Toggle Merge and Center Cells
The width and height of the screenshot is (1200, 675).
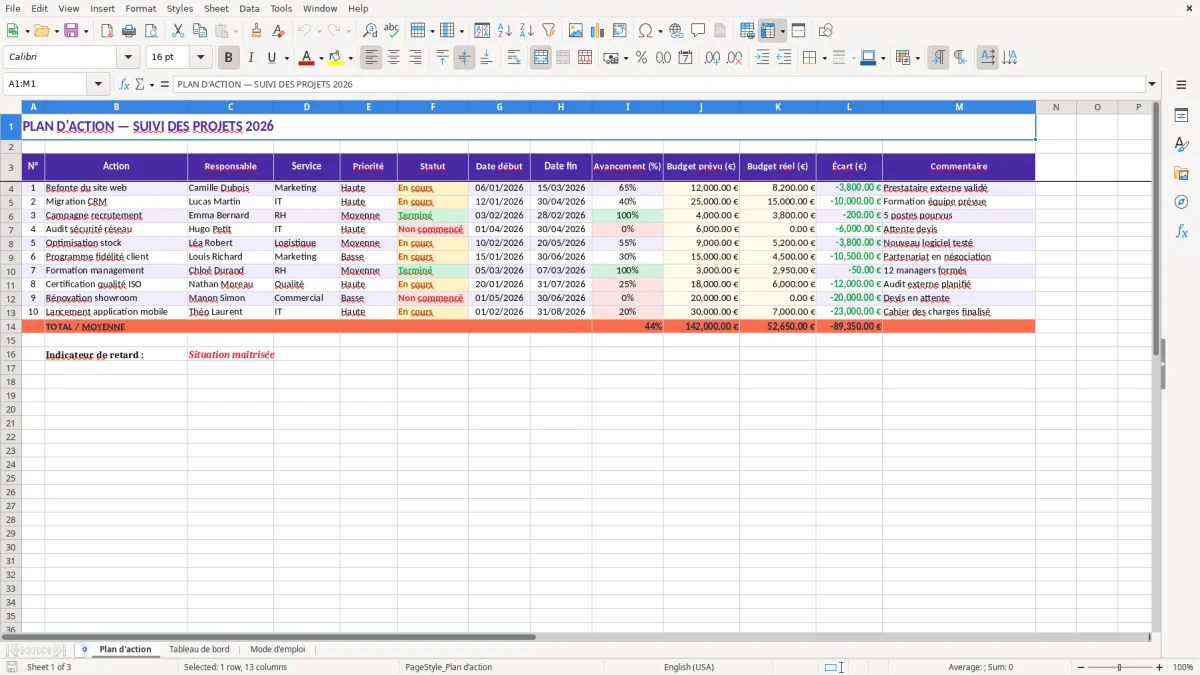[541, 58]
